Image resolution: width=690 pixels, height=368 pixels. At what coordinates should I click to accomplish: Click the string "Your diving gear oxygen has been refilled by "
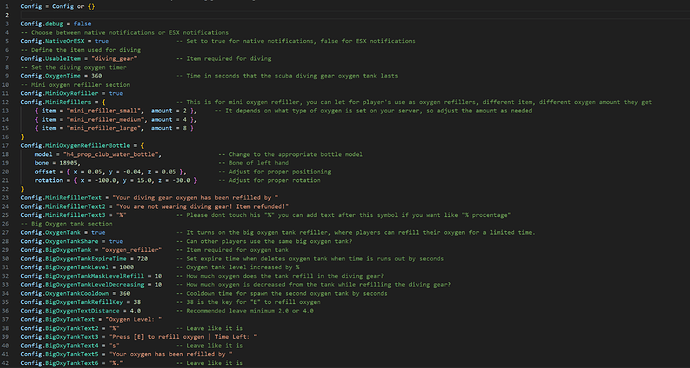[x=195, y=198]
